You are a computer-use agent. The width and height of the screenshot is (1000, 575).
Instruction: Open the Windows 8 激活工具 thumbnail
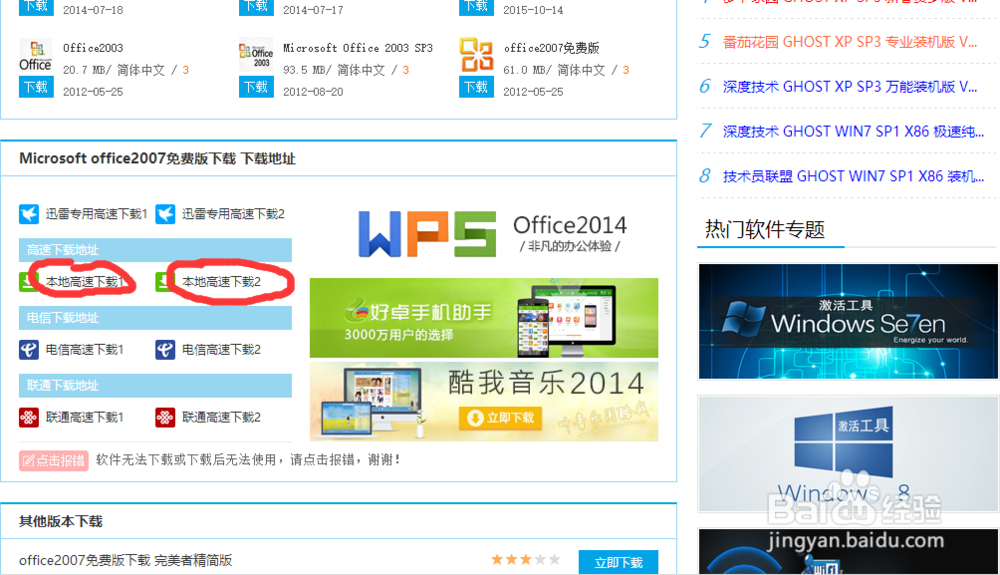tap(848, 454)
